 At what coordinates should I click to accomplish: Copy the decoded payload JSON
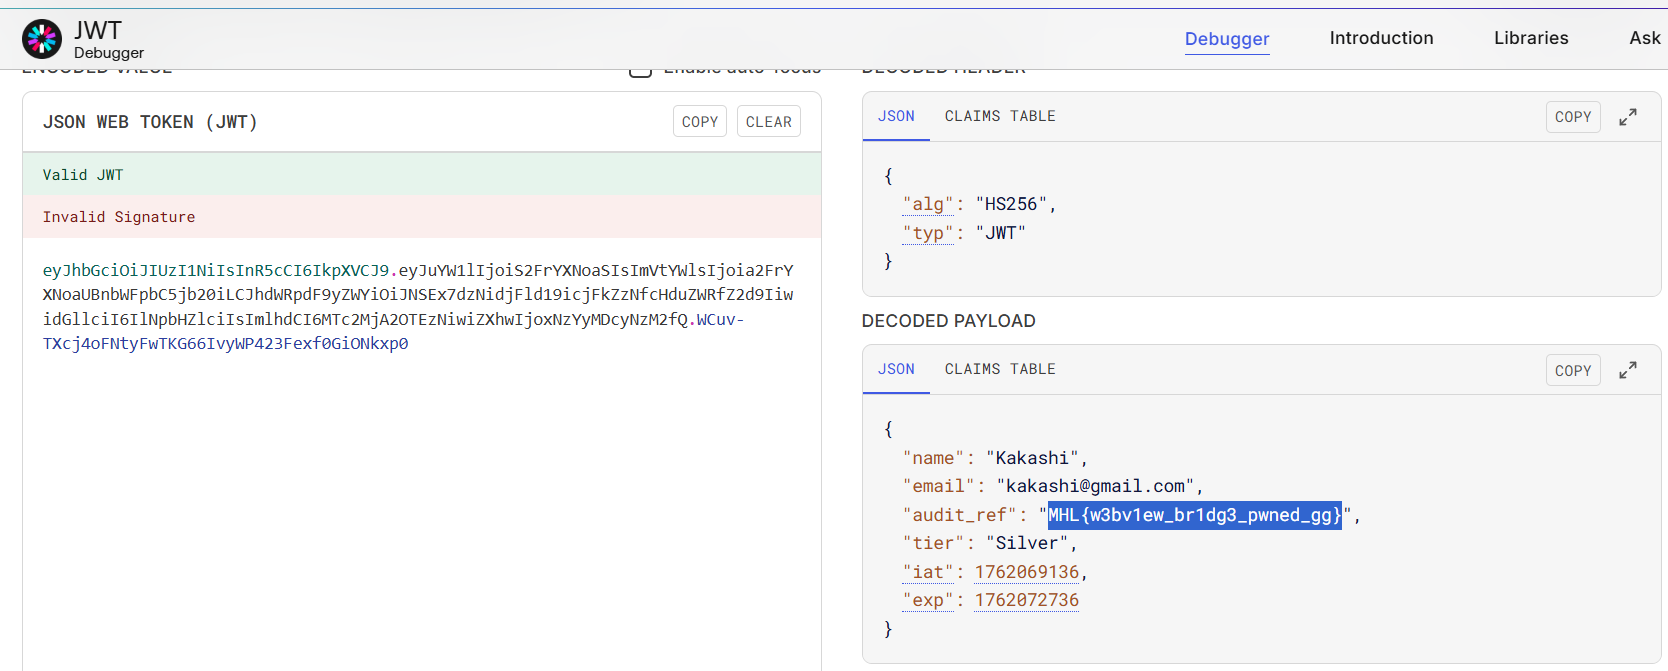(x=1572, y=370)
